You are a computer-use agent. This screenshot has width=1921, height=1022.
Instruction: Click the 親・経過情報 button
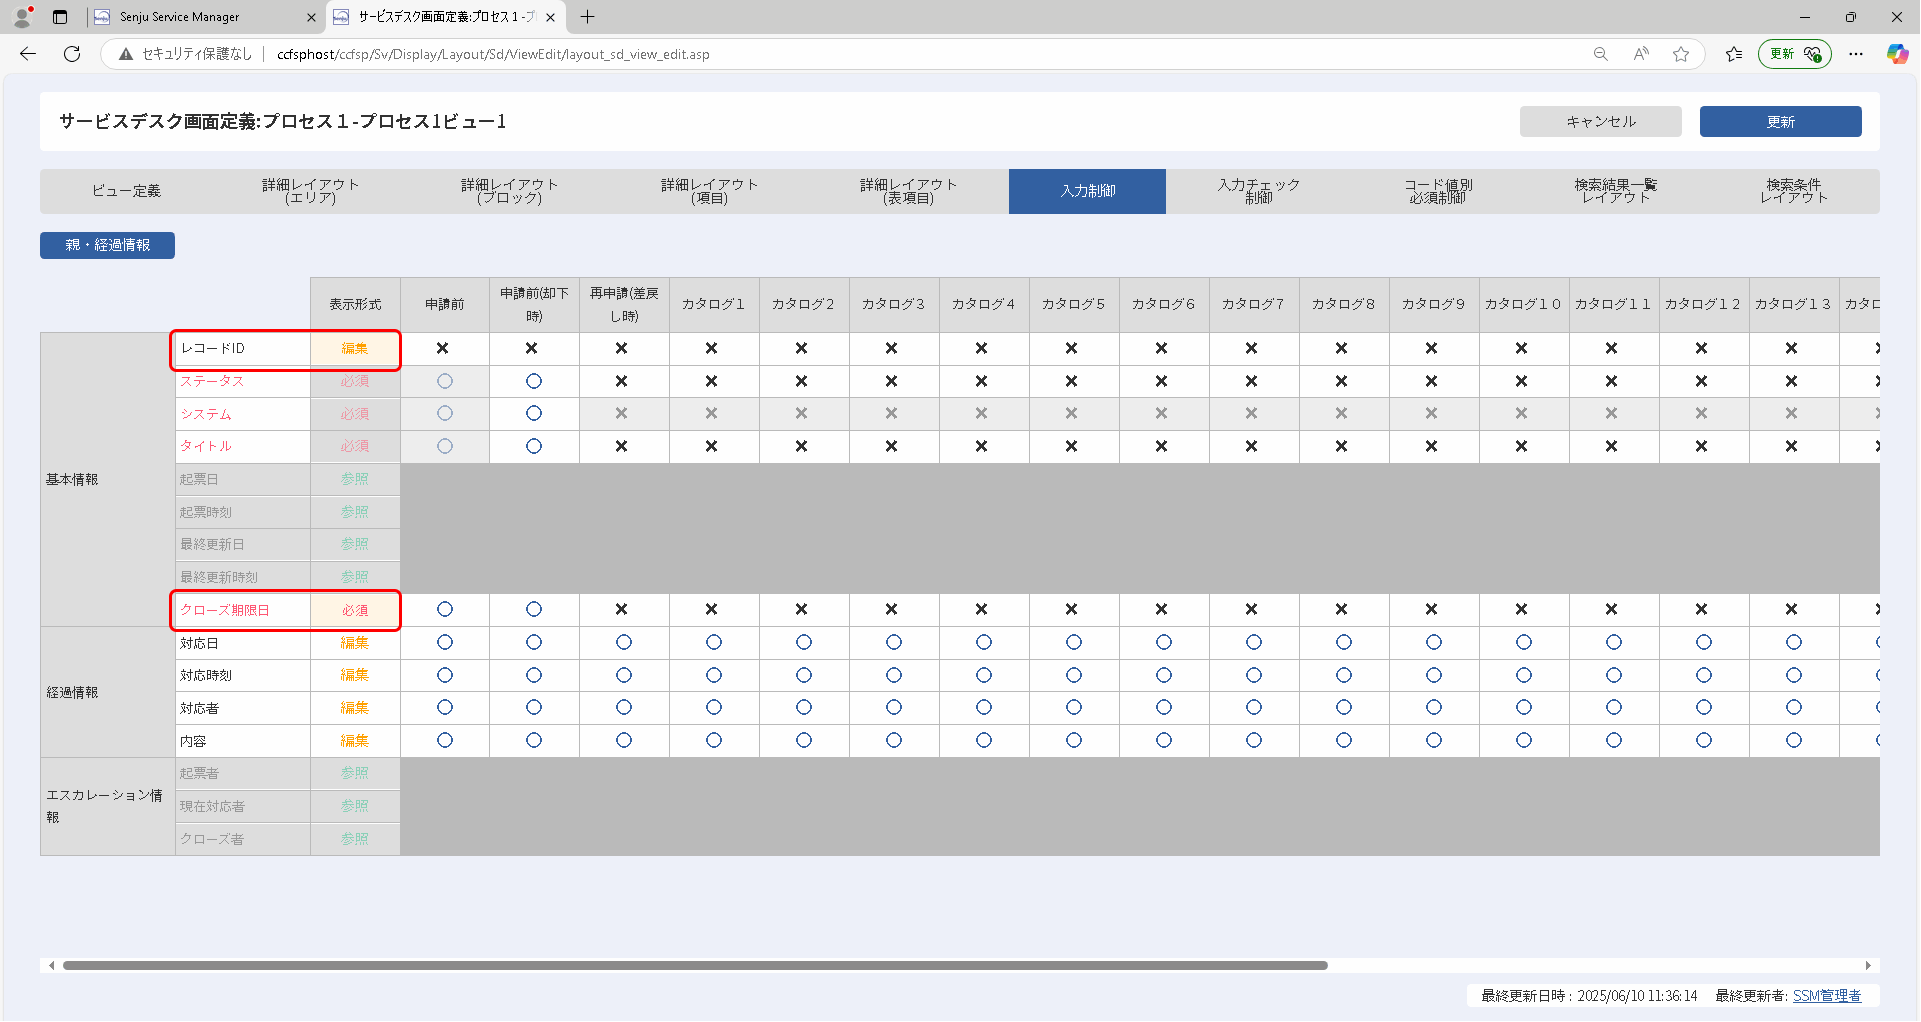click(107, 246)
